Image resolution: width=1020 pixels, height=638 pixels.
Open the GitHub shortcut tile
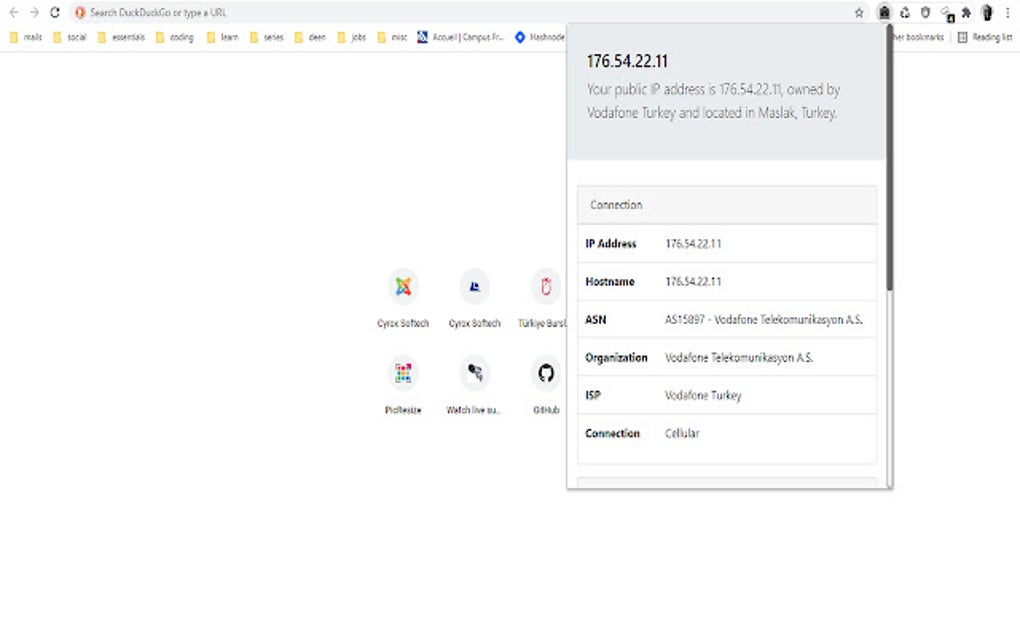pos(546,384)
